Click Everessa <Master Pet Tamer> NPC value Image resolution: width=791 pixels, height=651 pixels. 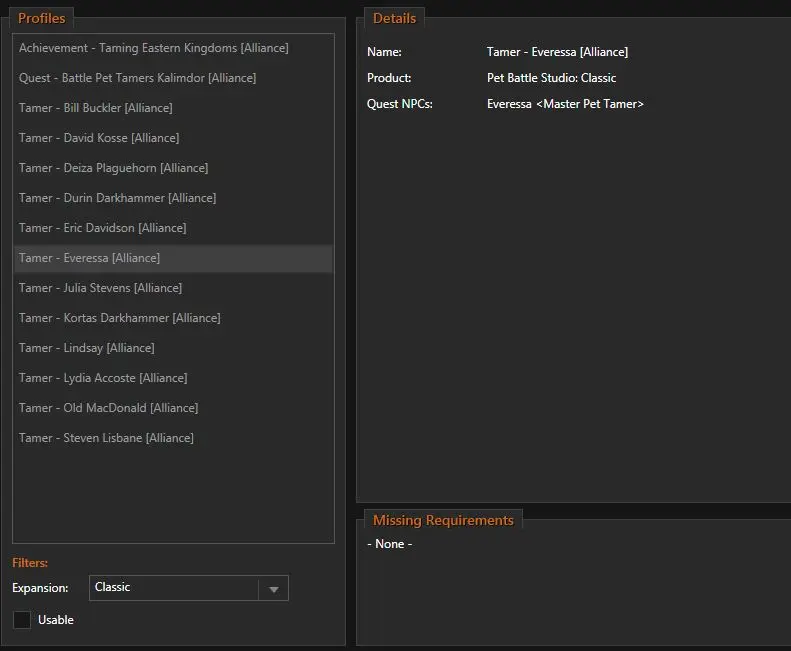[x=565, y=104]
